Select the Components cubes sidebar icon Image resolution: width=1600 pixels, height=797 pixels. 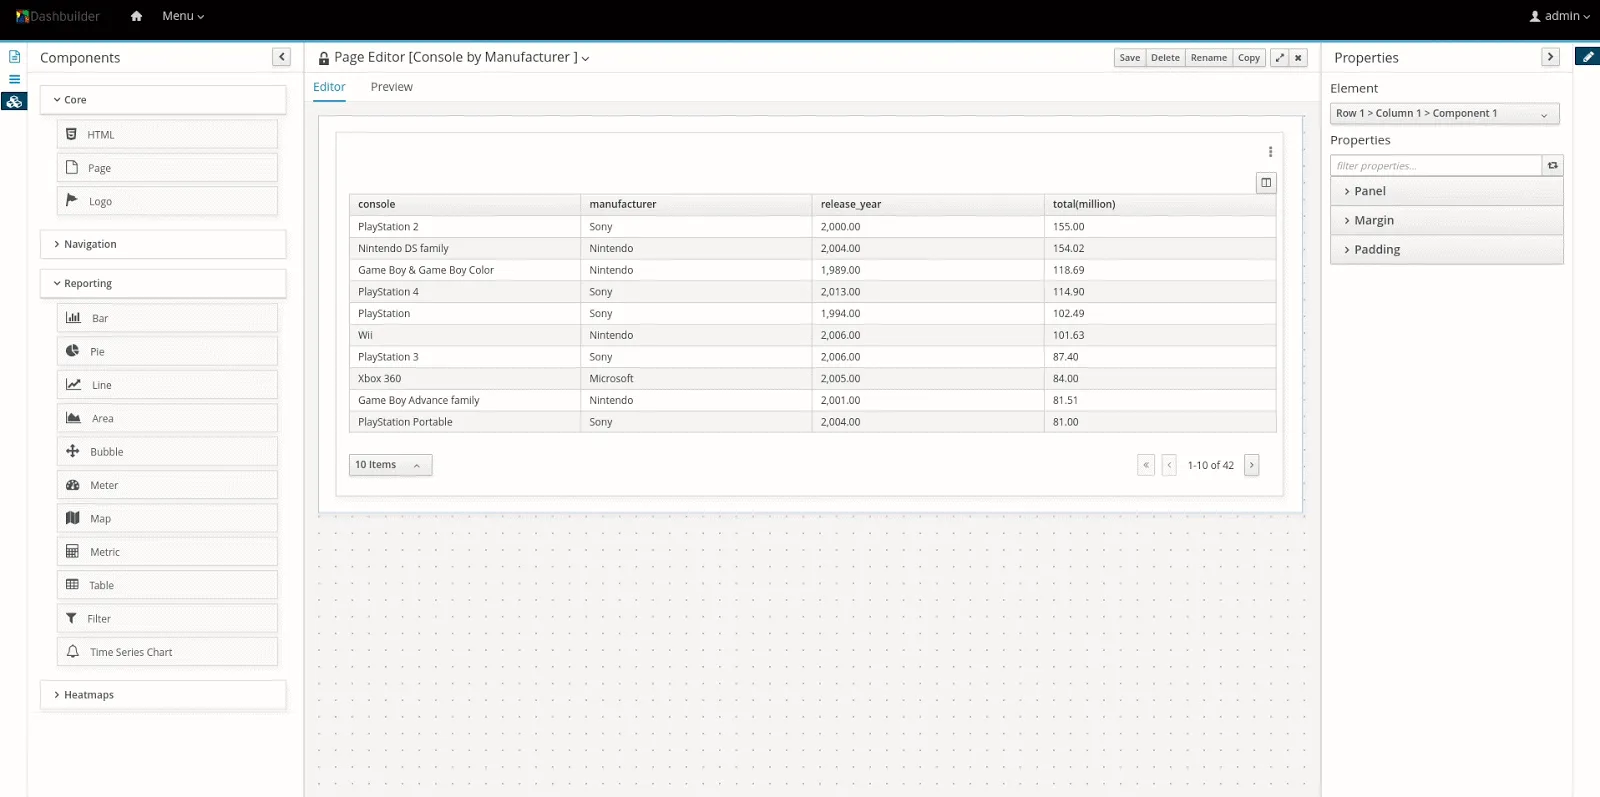point(14,101)
